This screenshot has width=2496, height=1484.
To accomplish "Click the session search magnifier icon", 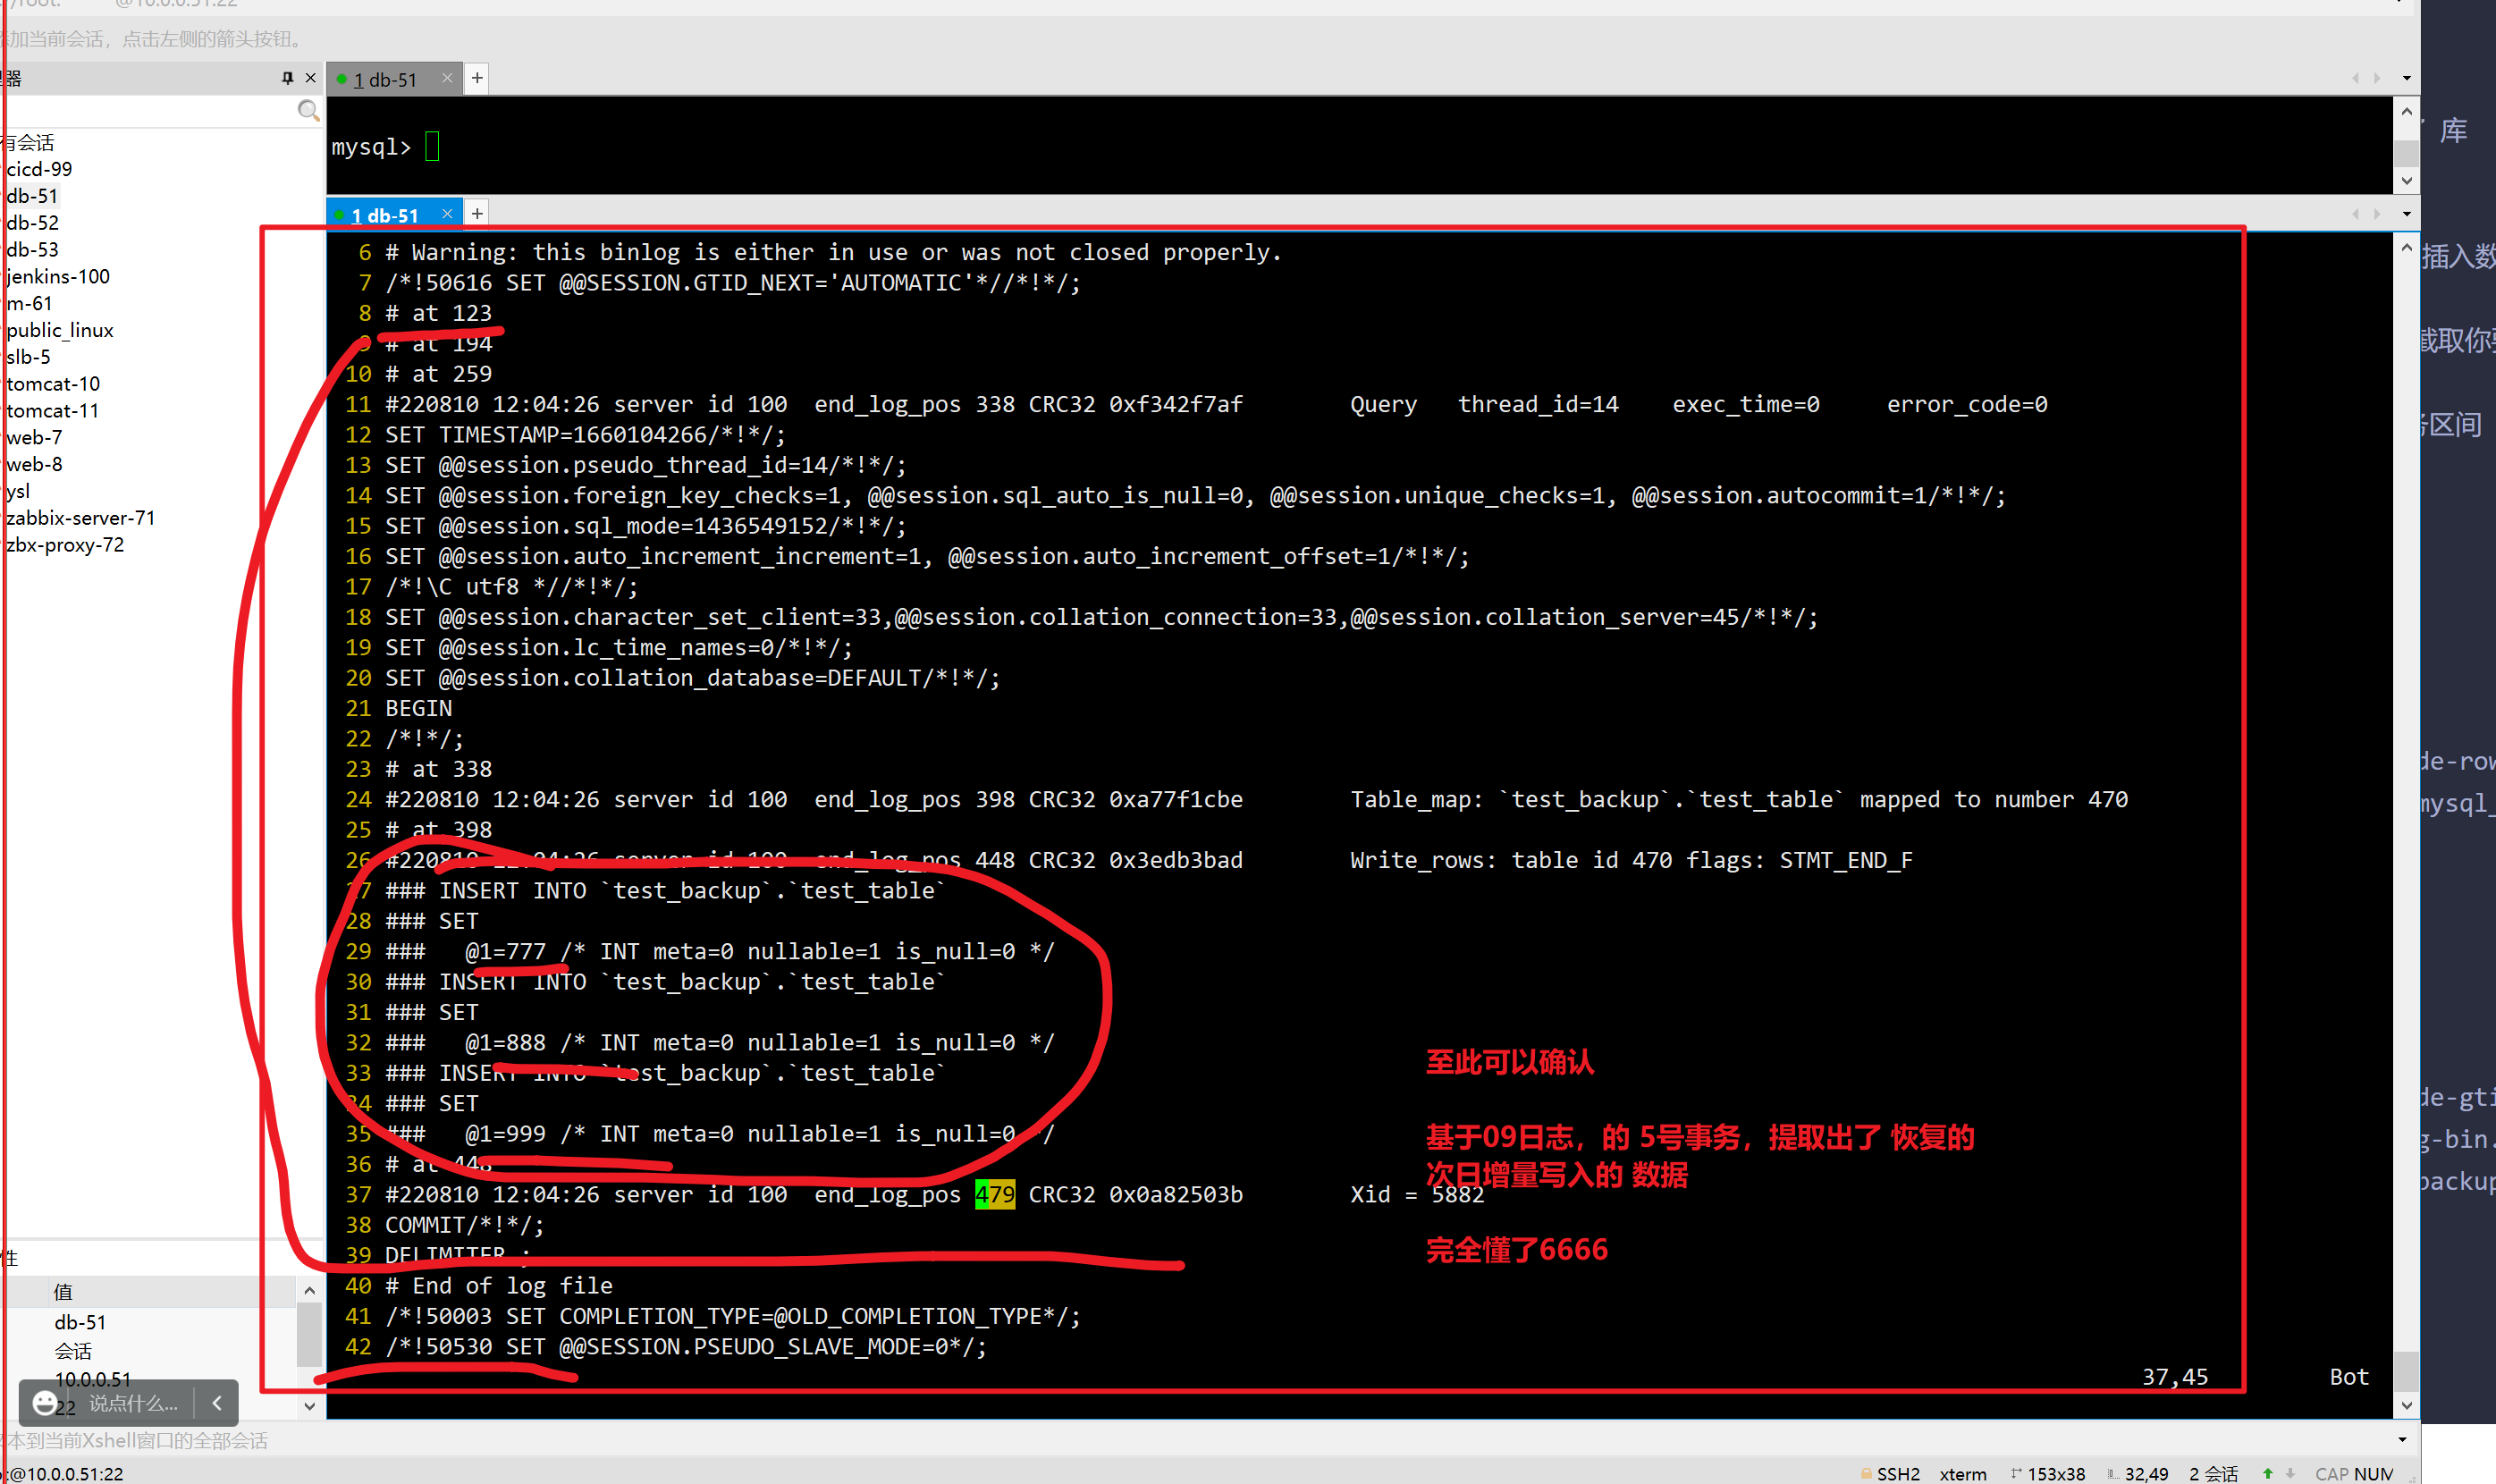I will (x=308, y=111).
